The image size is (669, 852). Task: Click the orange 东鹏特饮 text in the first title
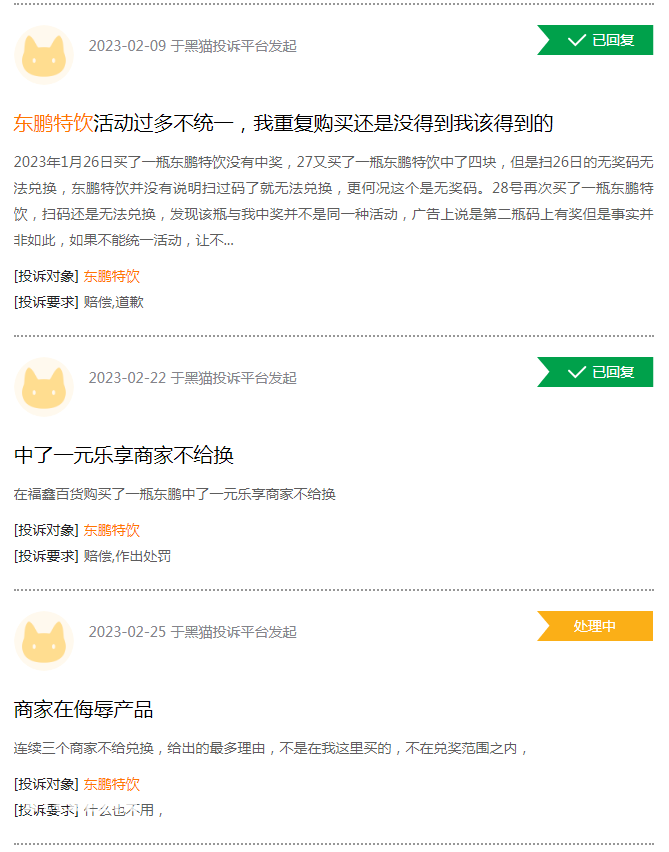pyautogui.click(x=53, y=123)
